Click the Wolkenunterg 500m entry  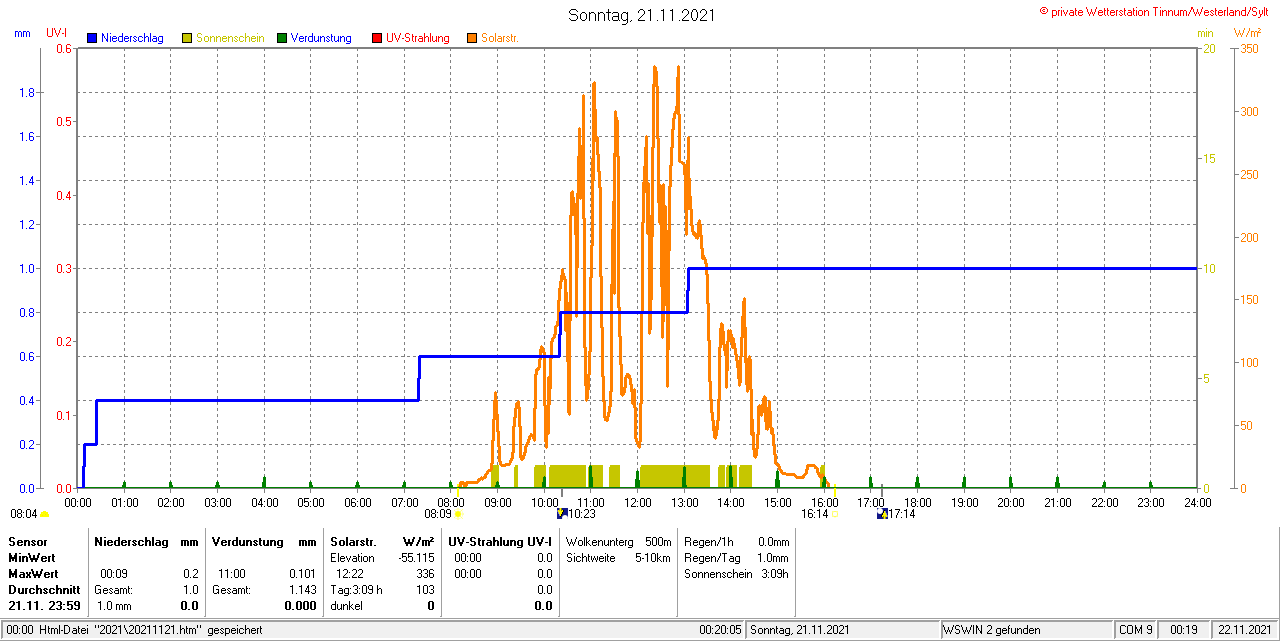pos(618,541)
